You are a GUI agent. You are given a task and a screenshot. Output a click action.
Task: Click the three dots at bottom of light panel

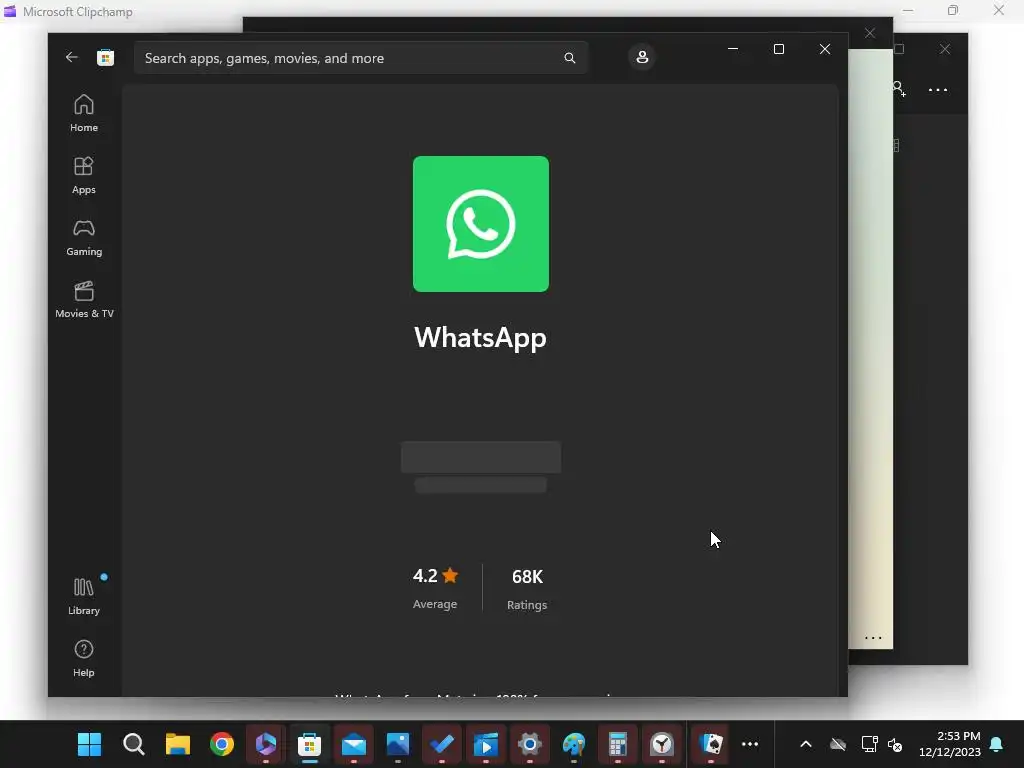[873, 637]
